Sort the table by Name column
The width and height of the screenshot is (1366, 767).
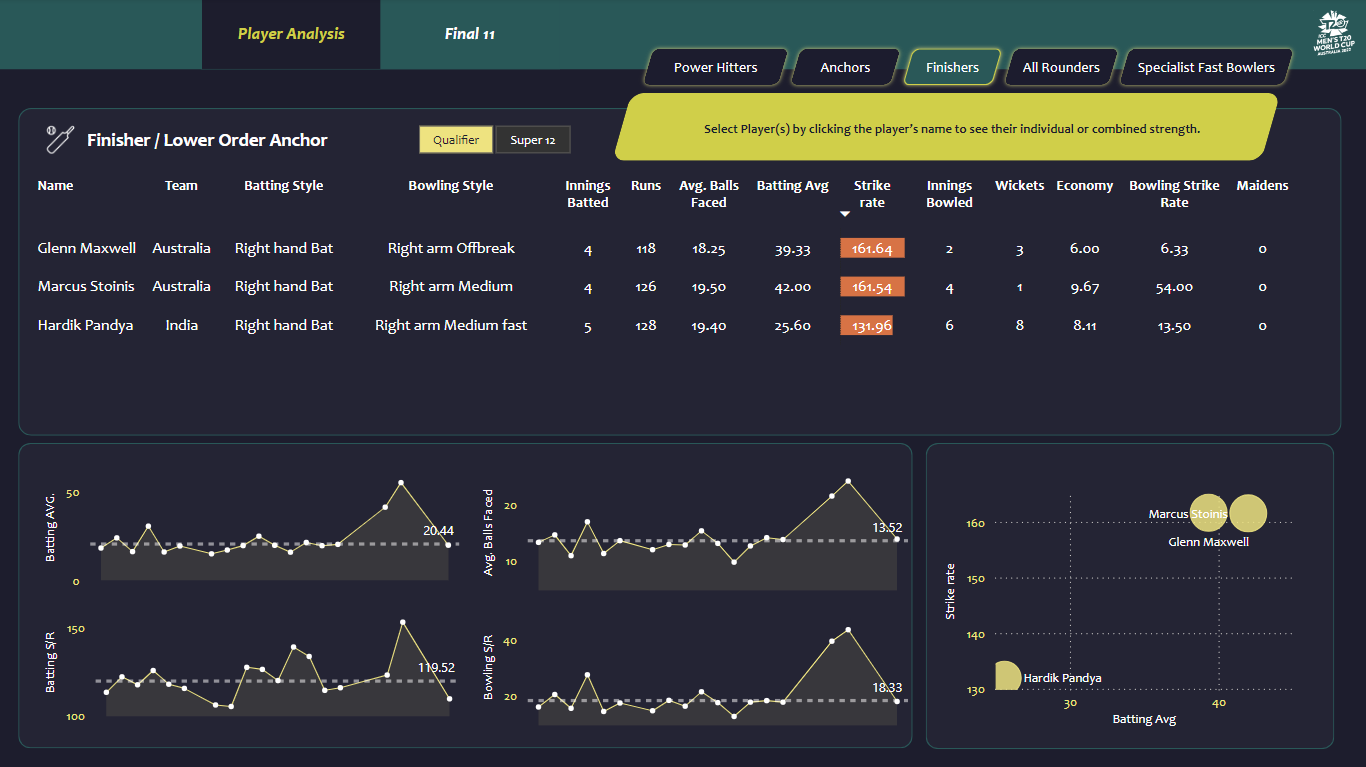click(x=55, y=186)
